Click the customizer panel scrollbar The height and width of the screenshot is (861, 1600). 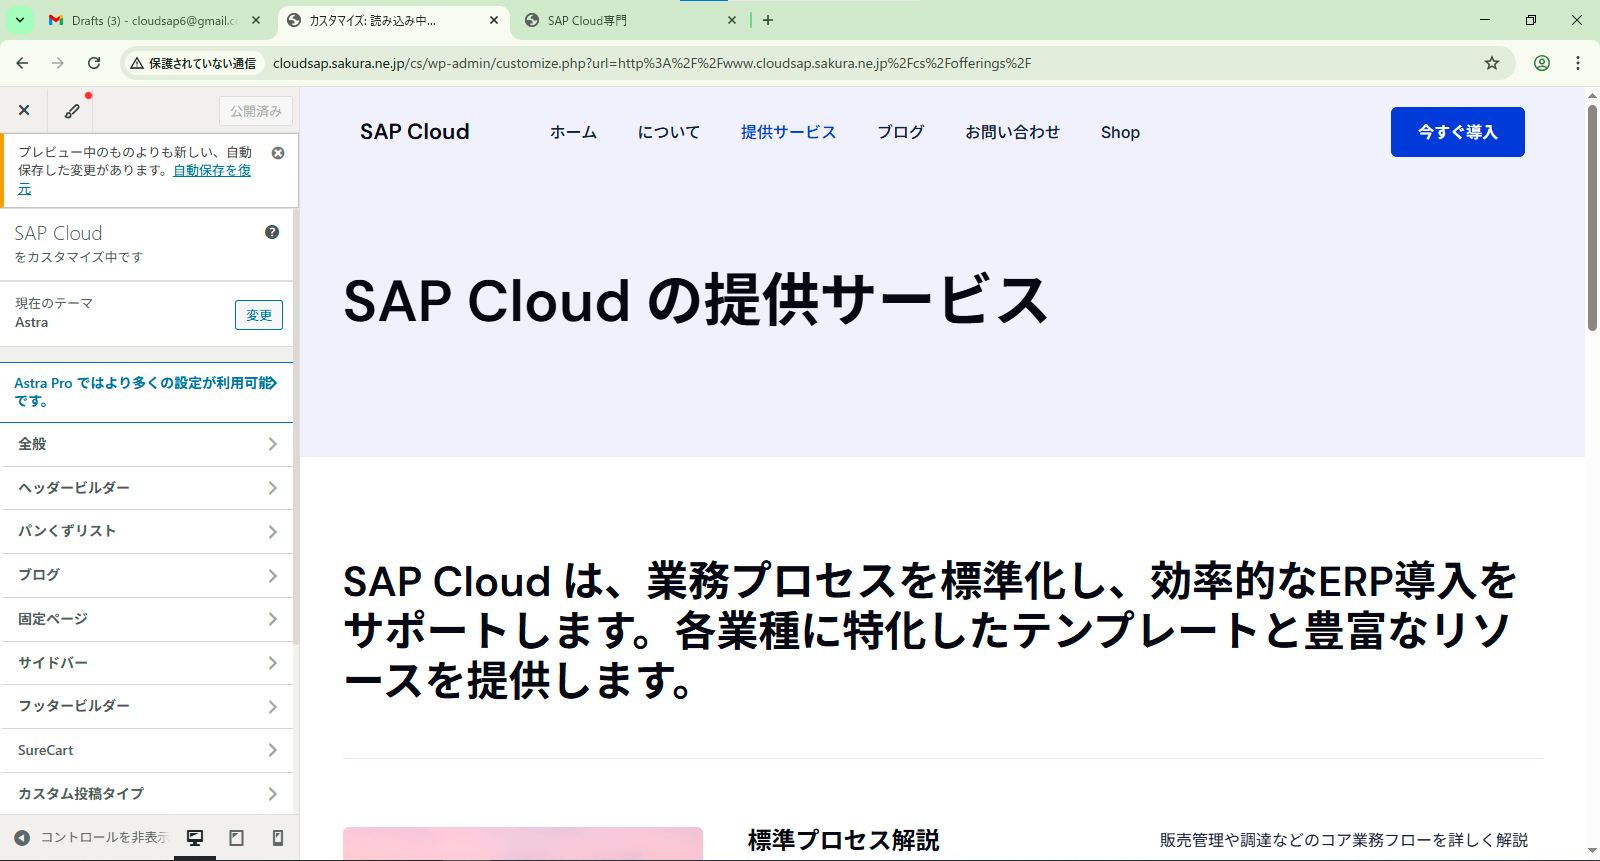point(296,425)
